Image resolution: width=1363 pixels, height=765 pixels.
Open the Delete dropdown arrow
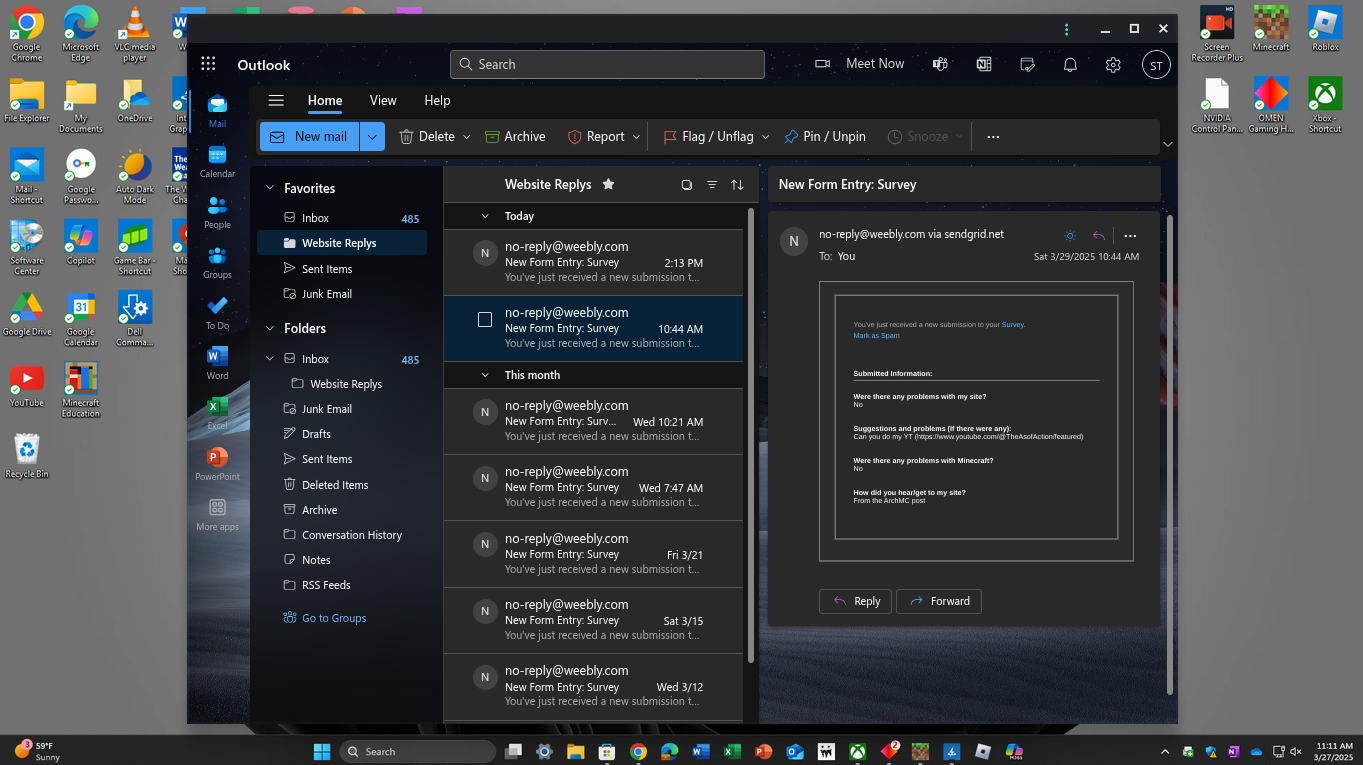466,136
